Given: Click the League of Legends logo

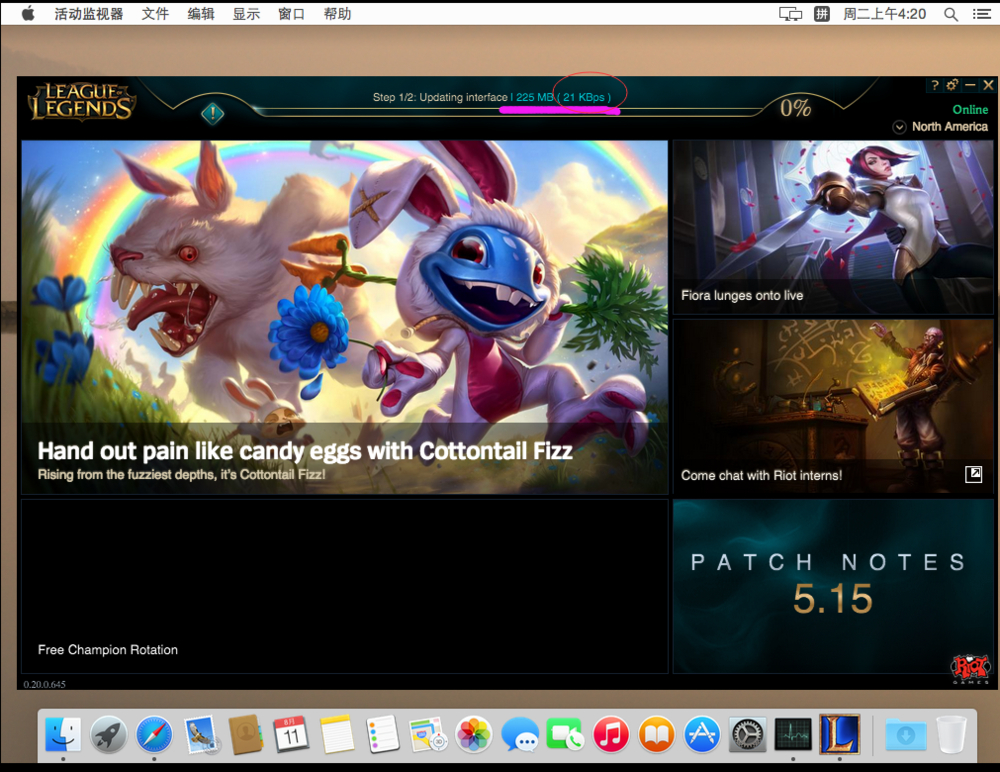Looking at the screenshot, I should tap(82, 102).
